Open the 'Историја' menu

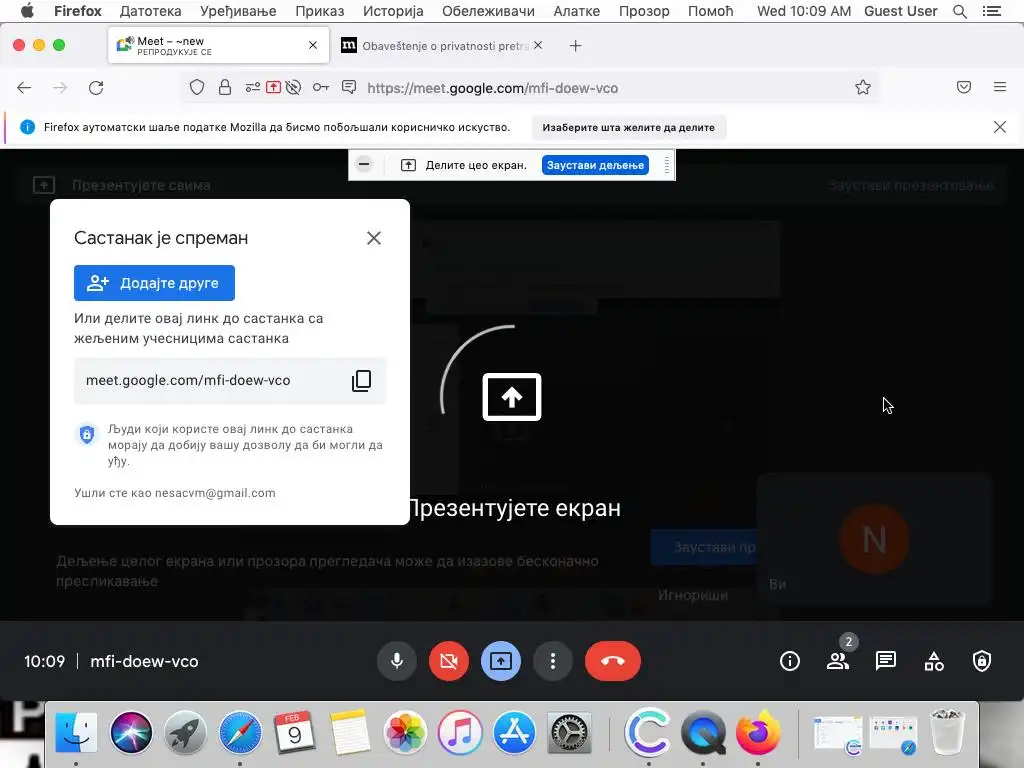point(393,11)
